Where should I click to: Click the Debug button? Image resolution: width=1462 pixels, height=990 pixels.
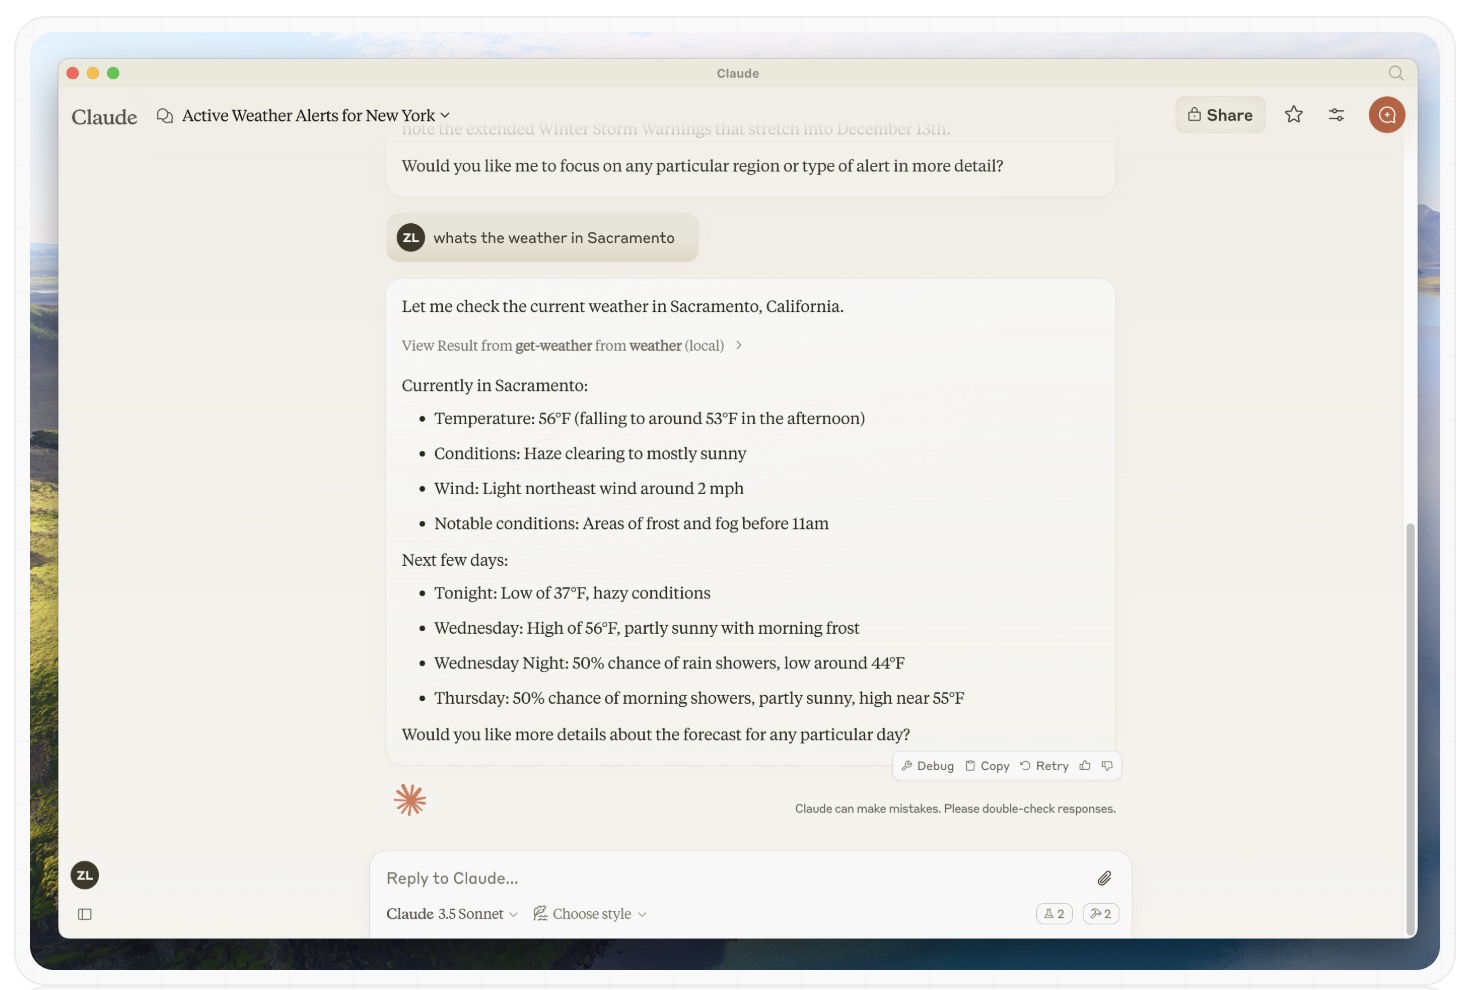(x=928, y=766)
